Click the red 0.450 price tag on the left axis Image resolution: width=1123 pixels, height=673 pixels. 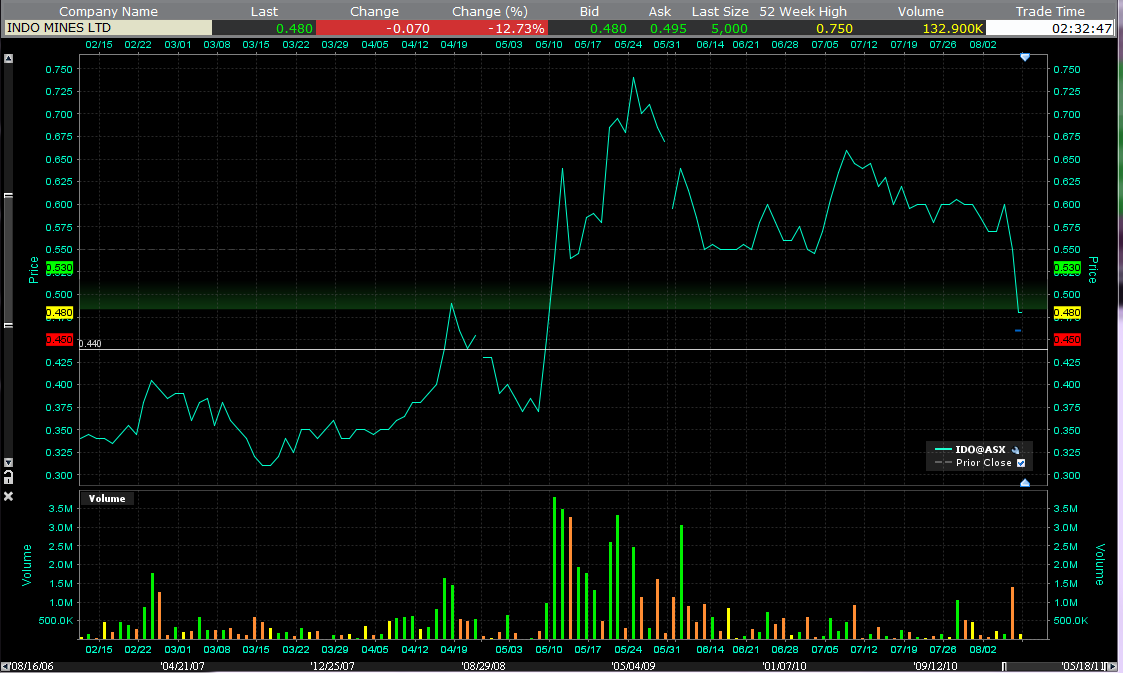57,340
